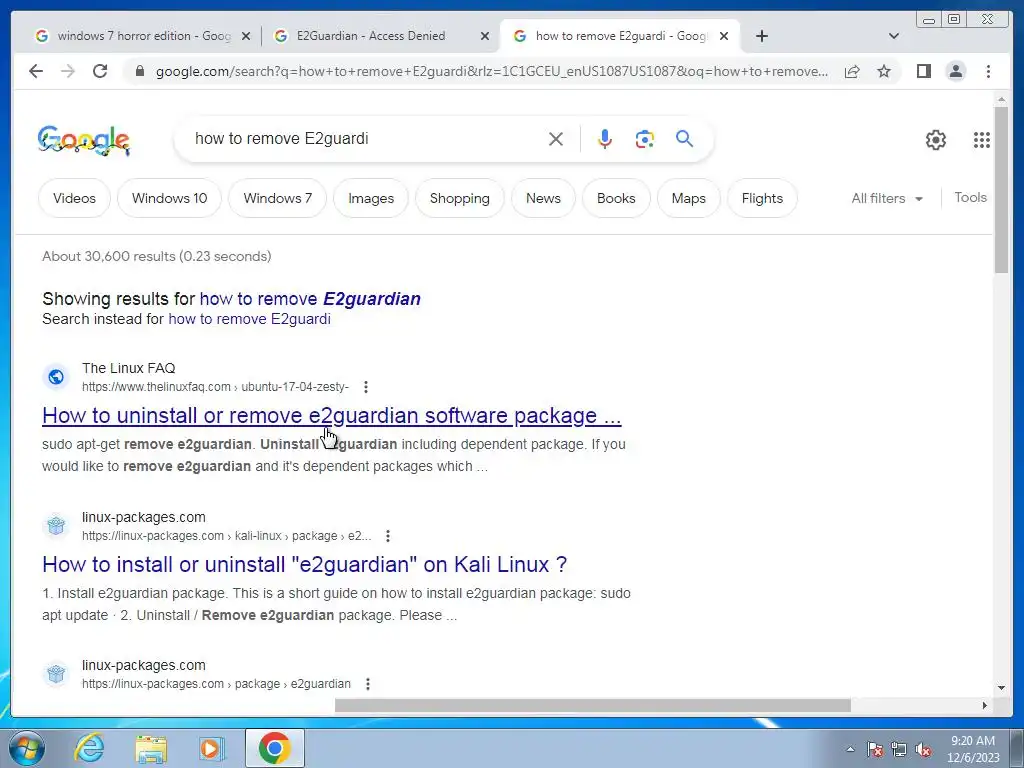Switch to Shopping results
The height and width of the screenshot is (768, 1024).
click(x=460, y=198)
